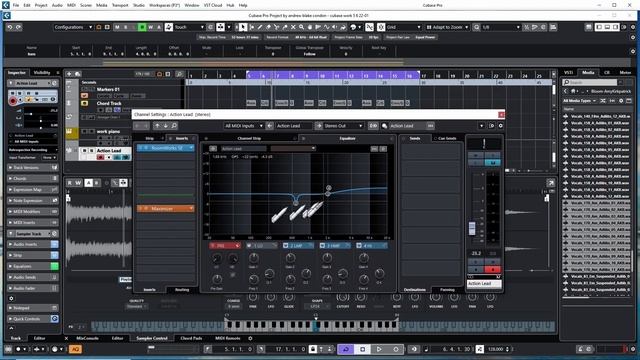The height and width of the screenshot is (360, 640).
Task: Click the Undo arrow icon in toolbar
Action: point(10,27)
